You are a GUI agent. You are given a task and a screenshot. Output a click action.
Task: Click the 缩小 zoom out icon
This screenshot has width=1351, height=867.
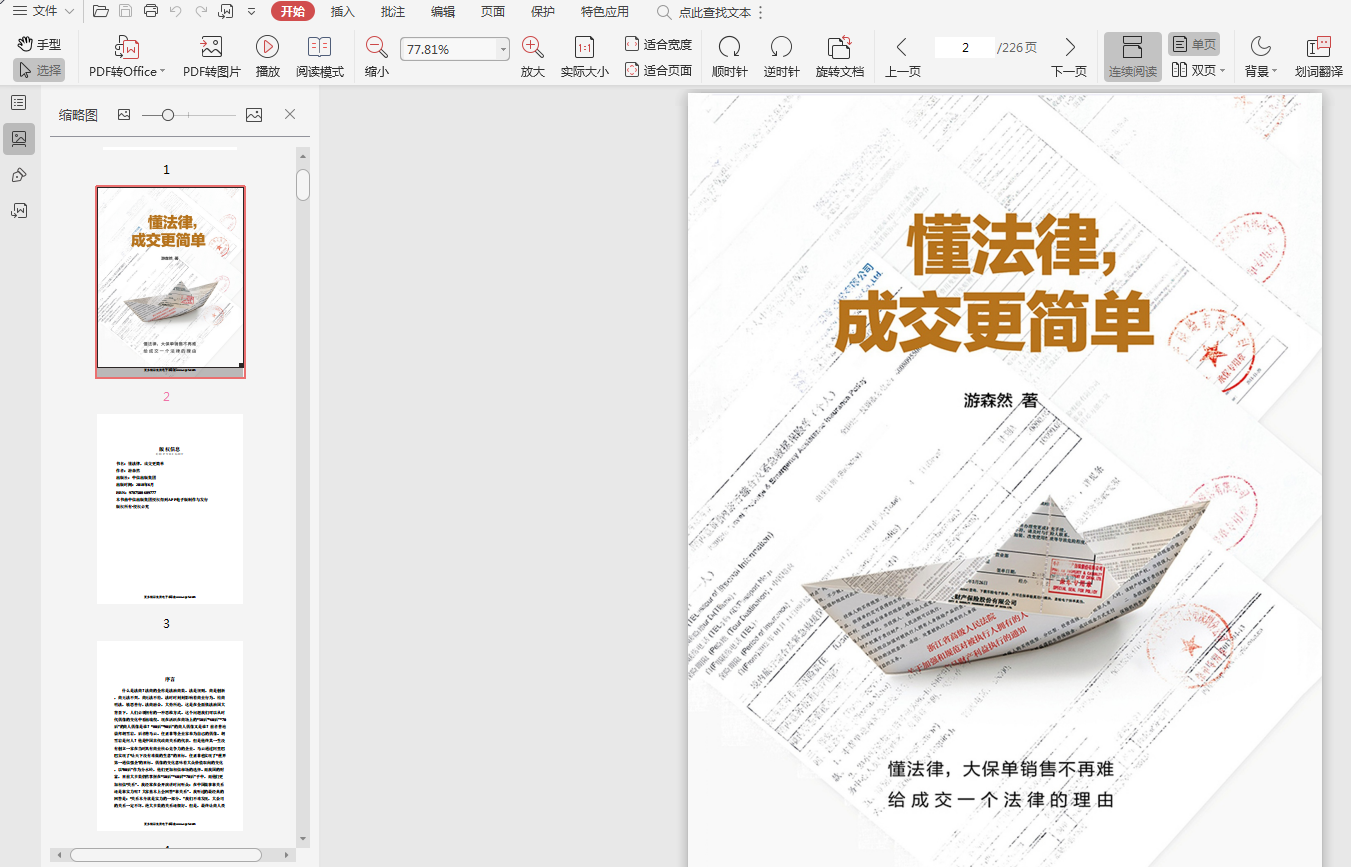click(376, 47)
